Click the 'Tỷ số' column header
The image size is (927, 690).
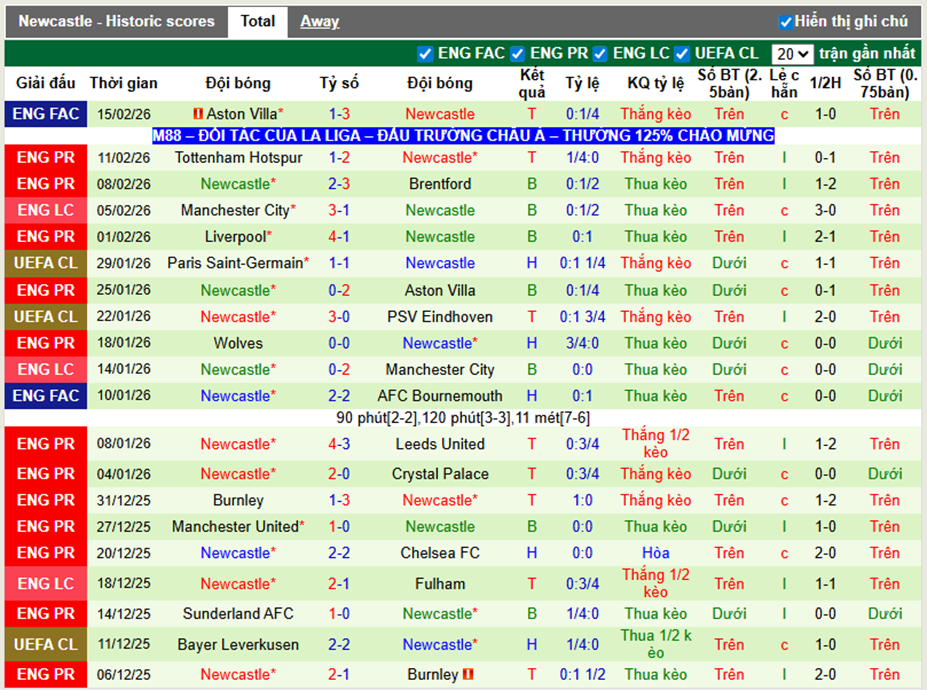pyautogui.click(x=339, y=83)
